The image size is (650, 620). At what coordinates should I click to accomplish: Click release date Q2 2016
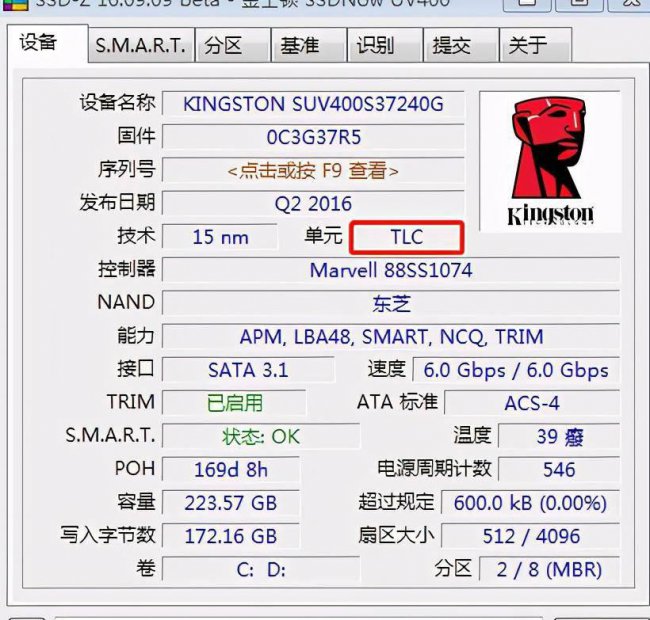313,203
